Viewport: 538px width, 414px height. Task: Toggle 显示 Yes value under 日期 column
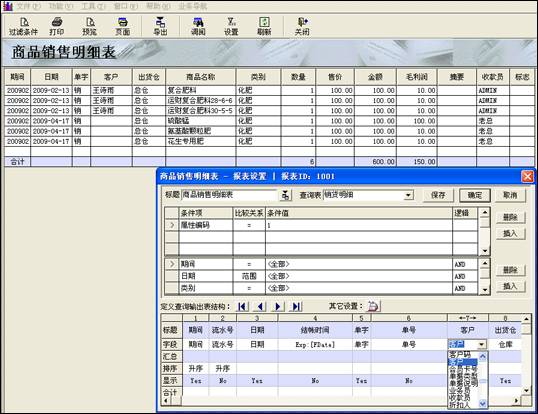pyautogui.click(x=257, y=381)
